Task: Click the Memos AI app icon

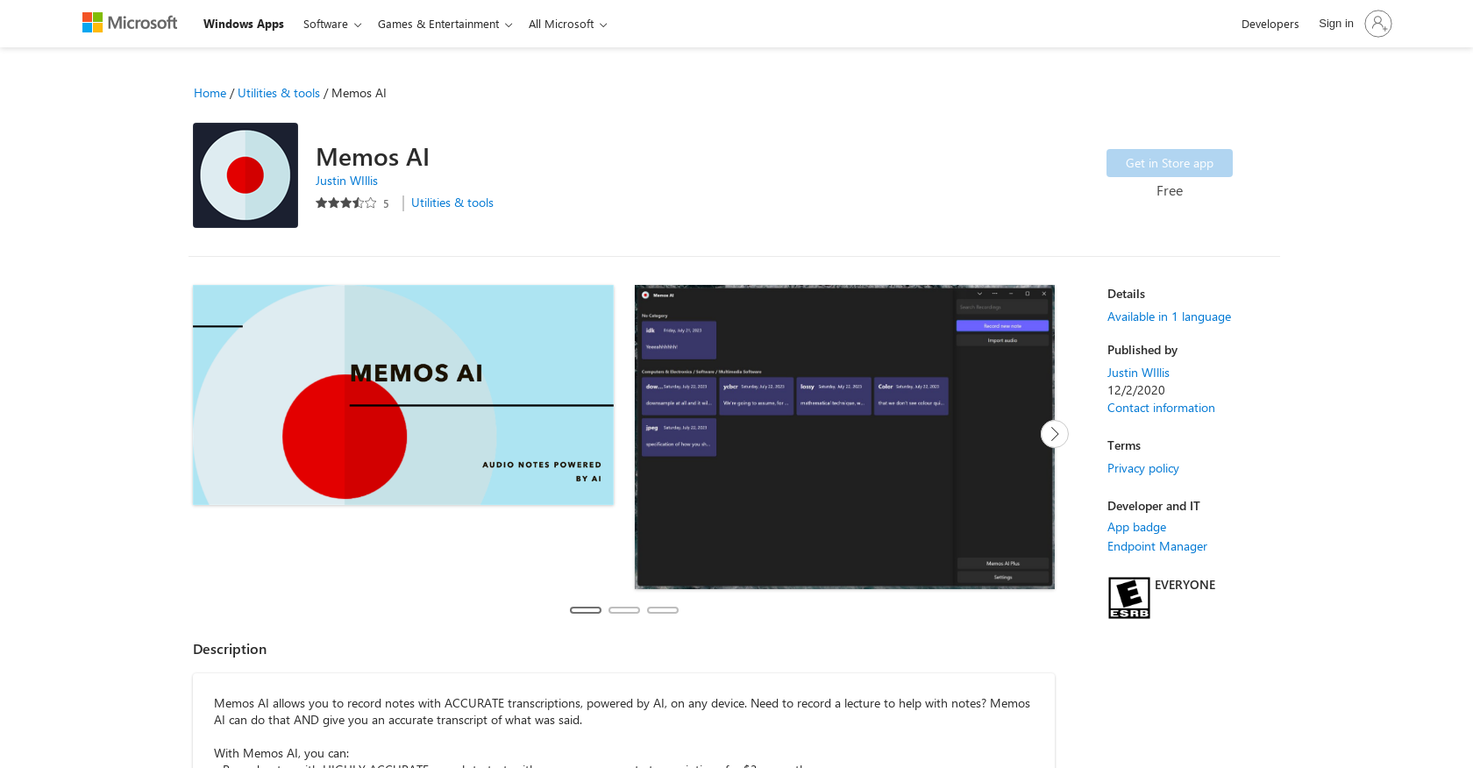Action: [245, 175]
